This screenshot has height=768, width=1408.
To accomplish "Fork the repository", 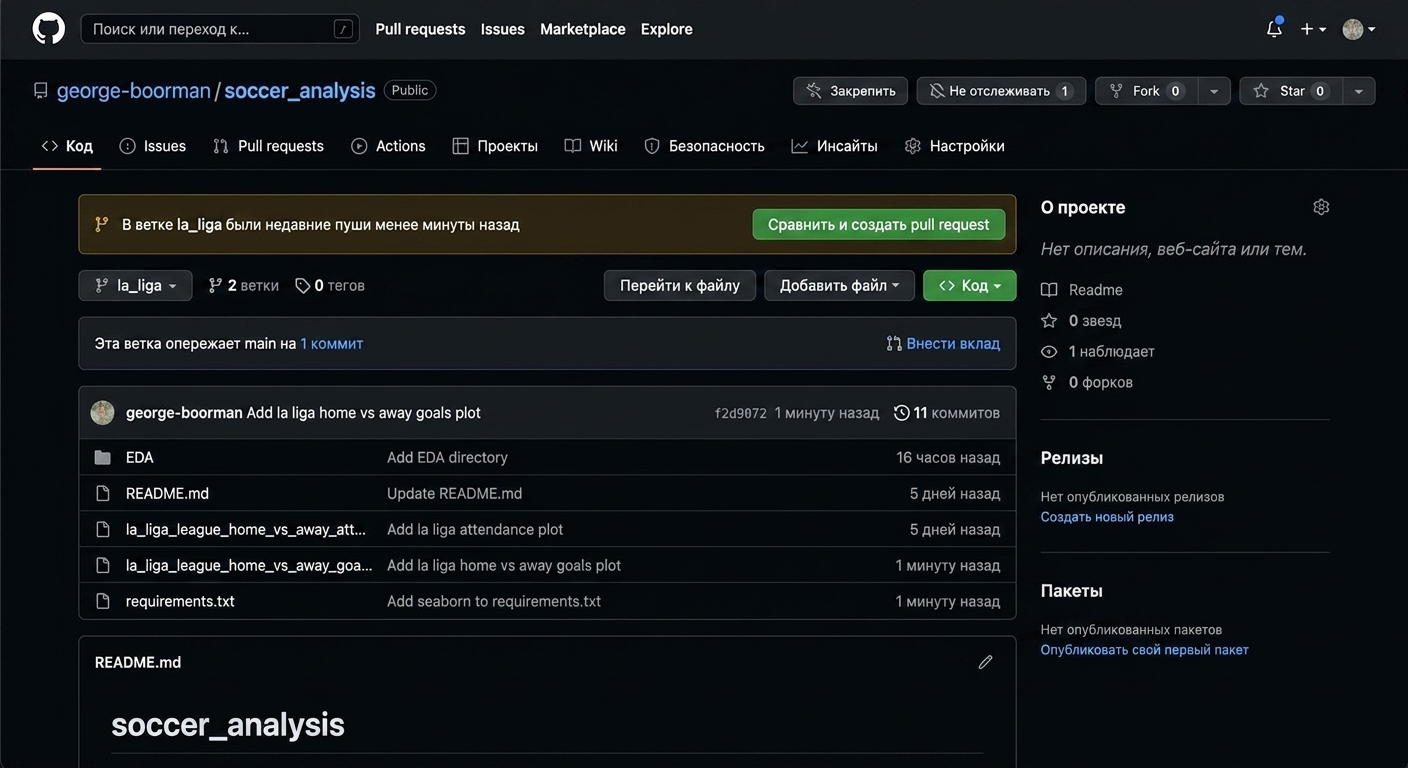I will 1146,91.
